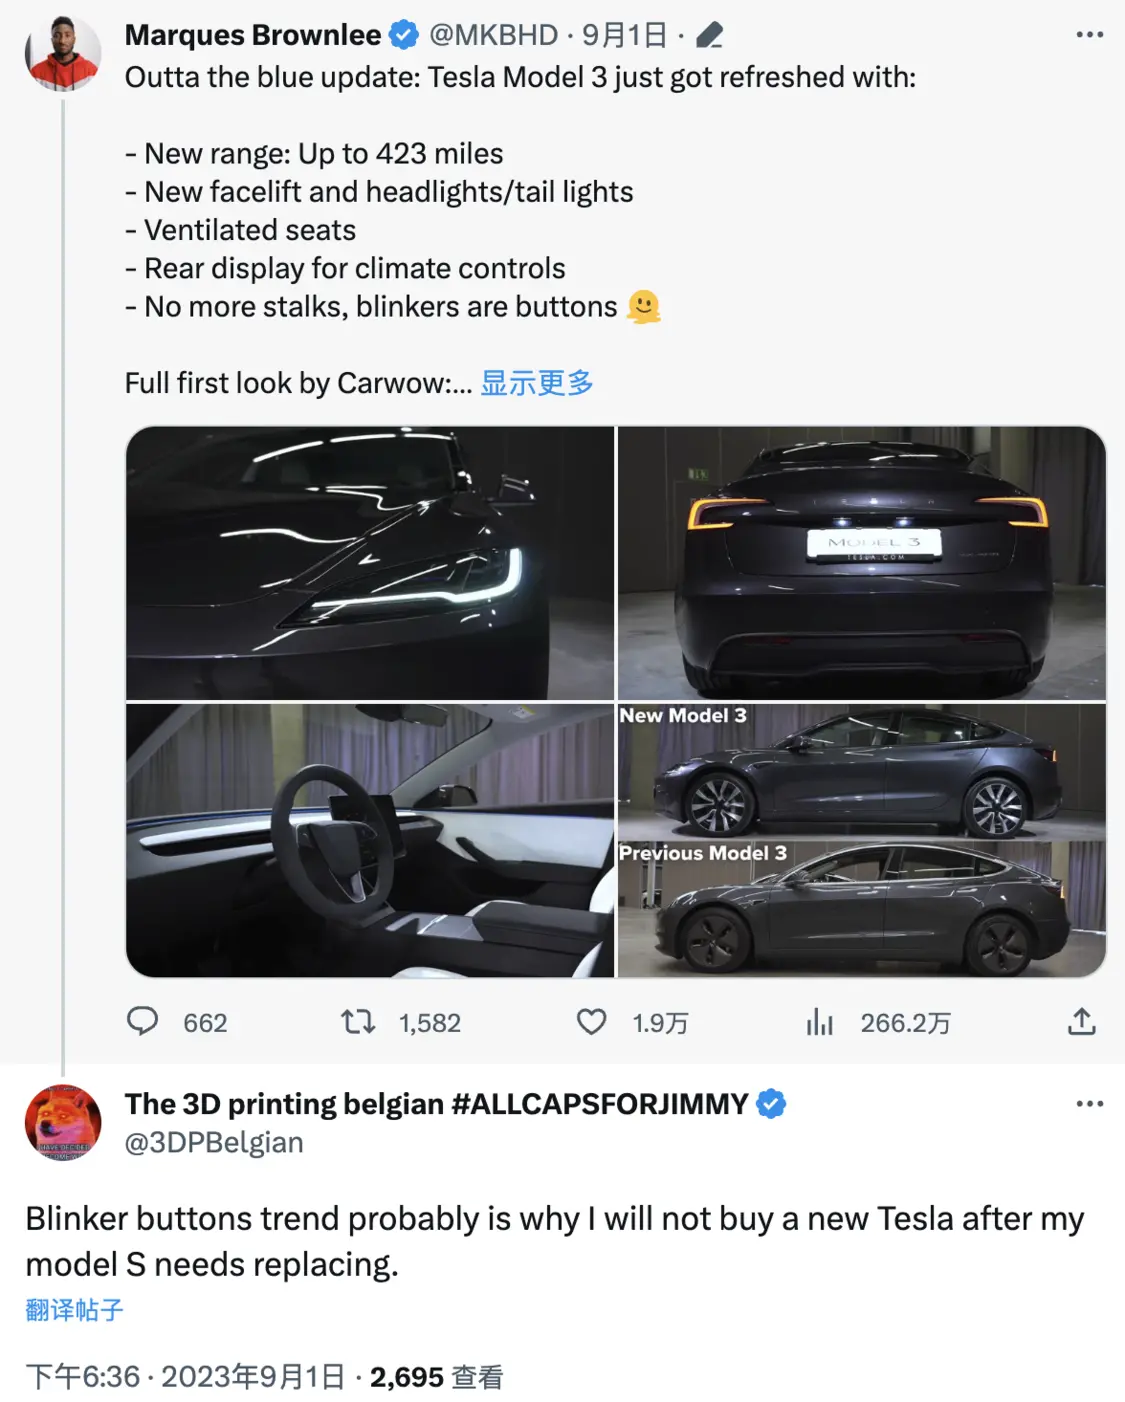This screenshot has width=1125, height=1402.
Task: Click the verified badge next to #ALLCAPSFORJIMMY
Action: pyautogui.click(x=771, y=1104)
